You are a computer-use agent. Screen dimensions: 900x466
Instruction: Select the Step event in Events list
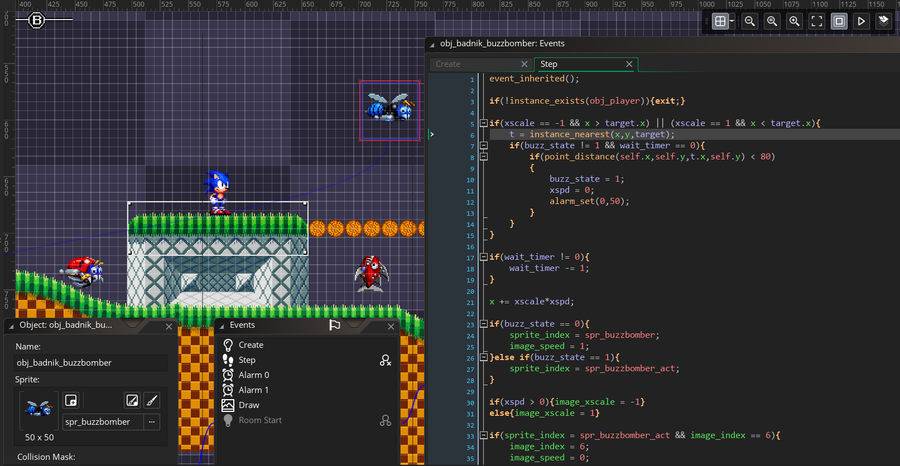pyautogui.click(x=247, y=360)
